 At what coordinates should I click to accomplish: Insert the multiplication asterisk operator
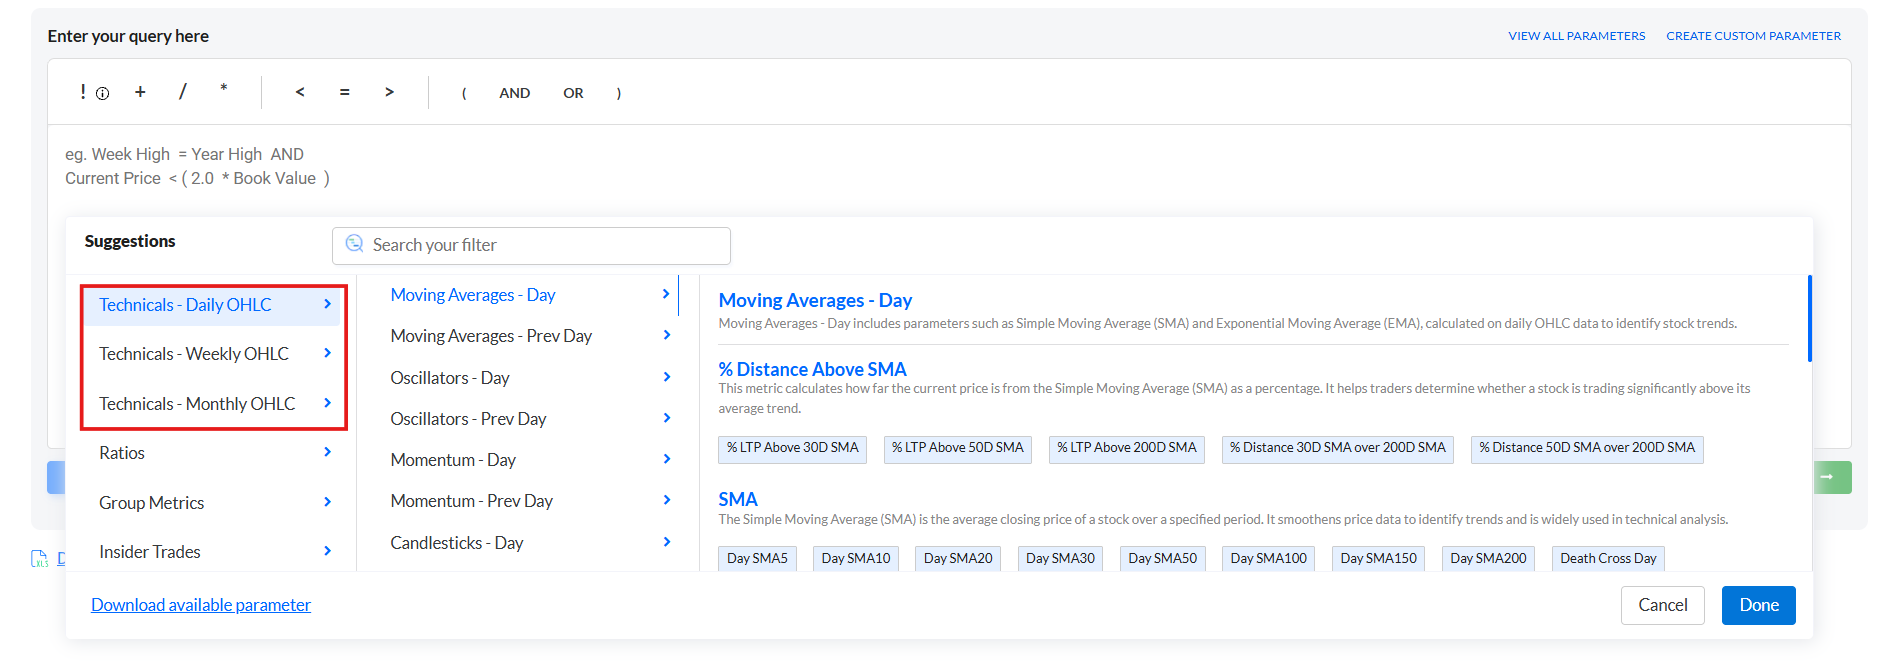pyautogui.click(x=224, y=90)
